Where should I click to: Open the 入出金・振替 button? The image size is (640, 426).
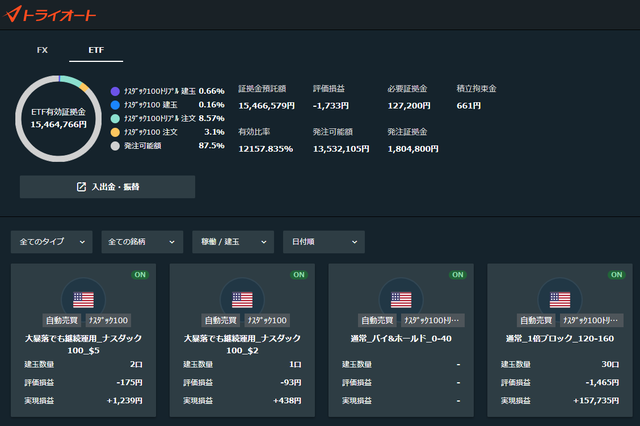click(107, 187)
